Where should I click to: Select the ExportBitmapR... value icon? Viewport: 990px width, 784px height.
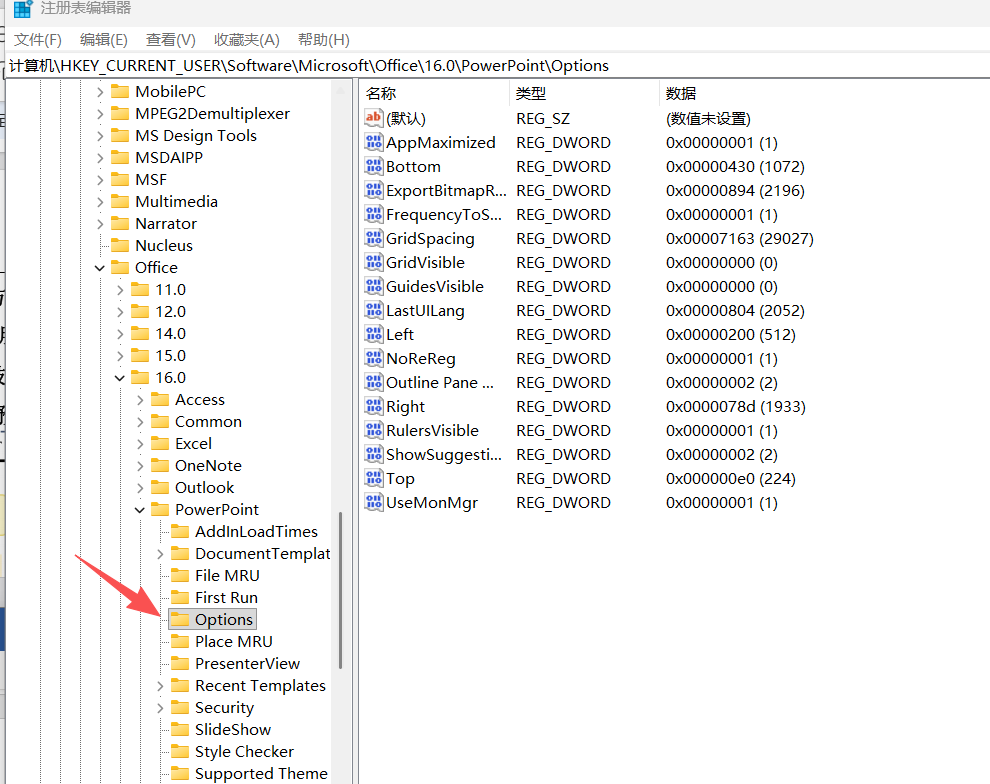(x=374, y=191)
